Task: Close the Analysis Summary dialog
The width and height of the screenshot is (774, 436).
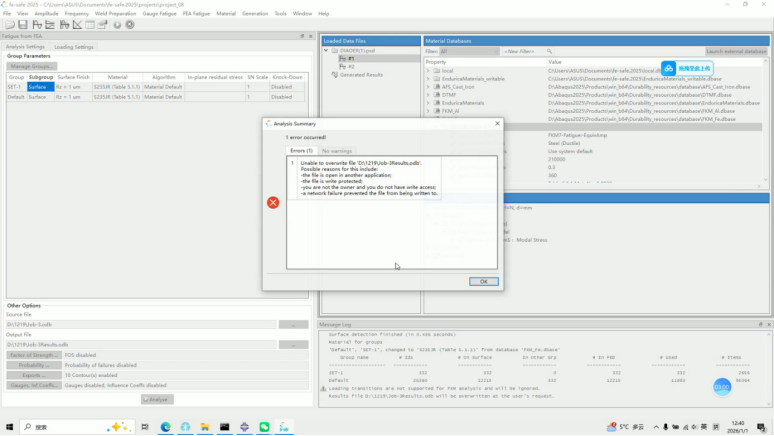Action: click(x=497, y=123)
